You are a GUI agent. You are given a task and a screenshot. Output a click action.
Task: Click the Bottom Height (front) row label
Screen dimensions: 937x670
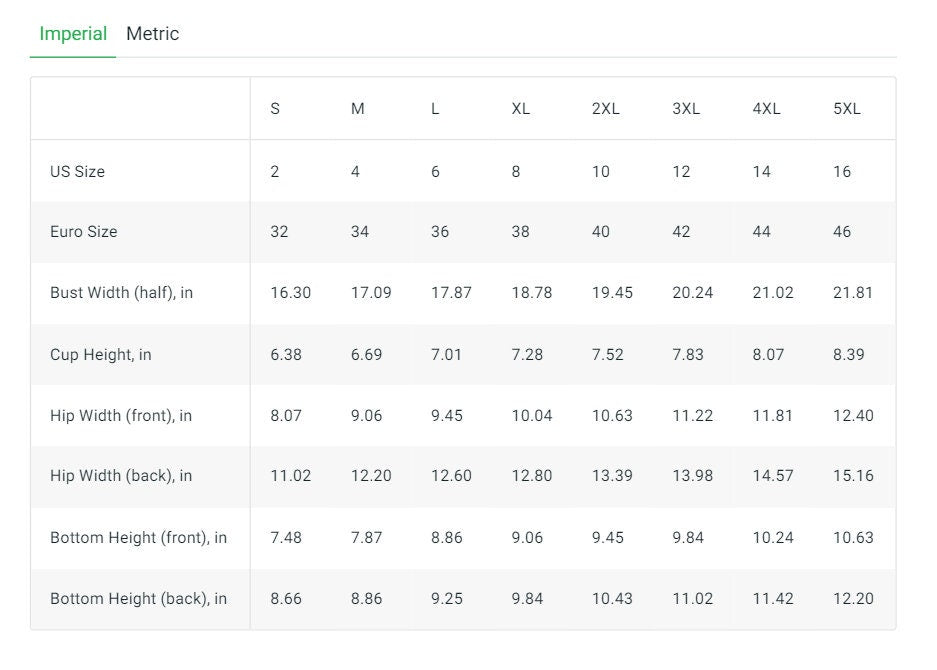138,538
